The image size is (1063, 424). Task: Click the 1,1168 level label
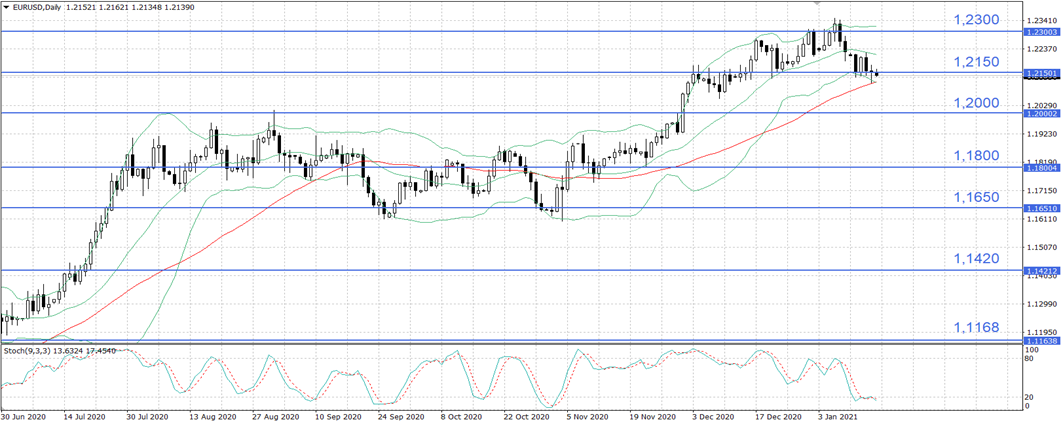point(976,328)
